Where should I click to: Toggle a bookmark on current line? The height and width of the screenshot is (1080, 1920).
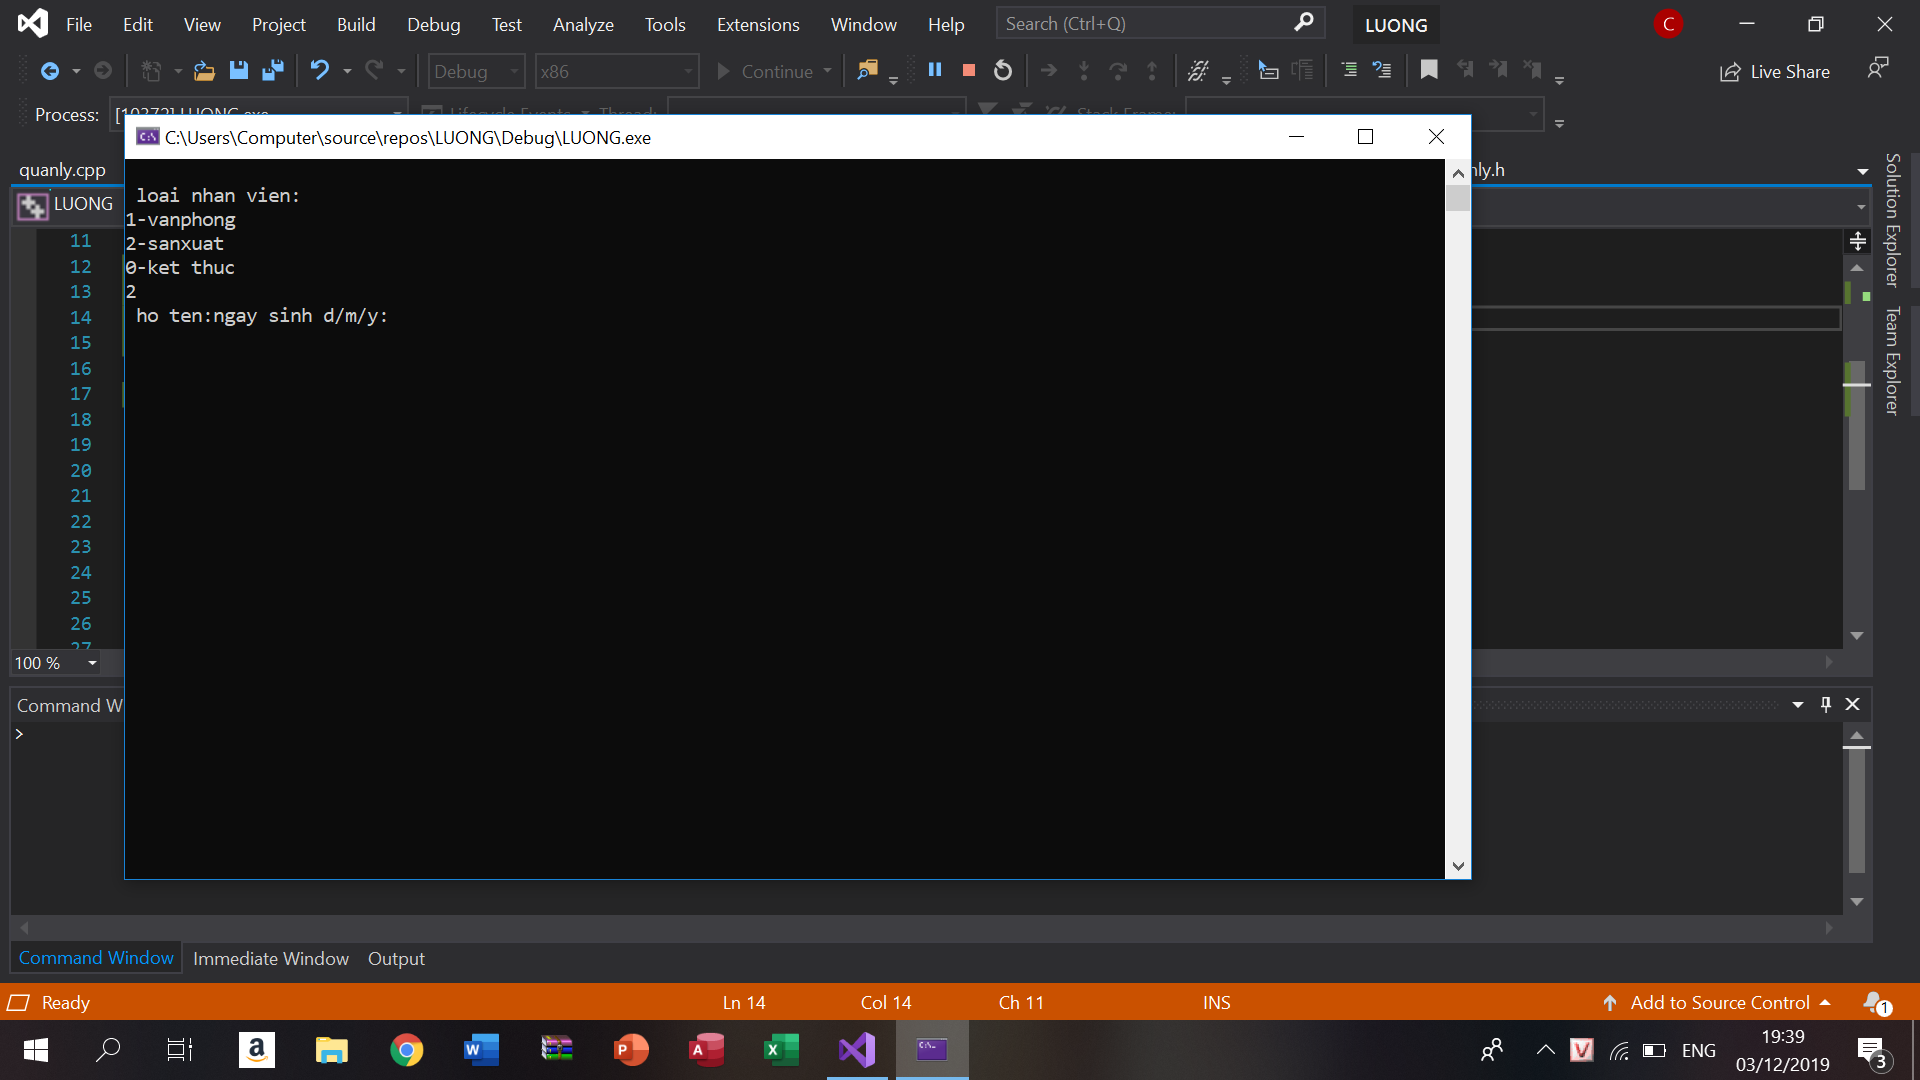[1429, 70]
